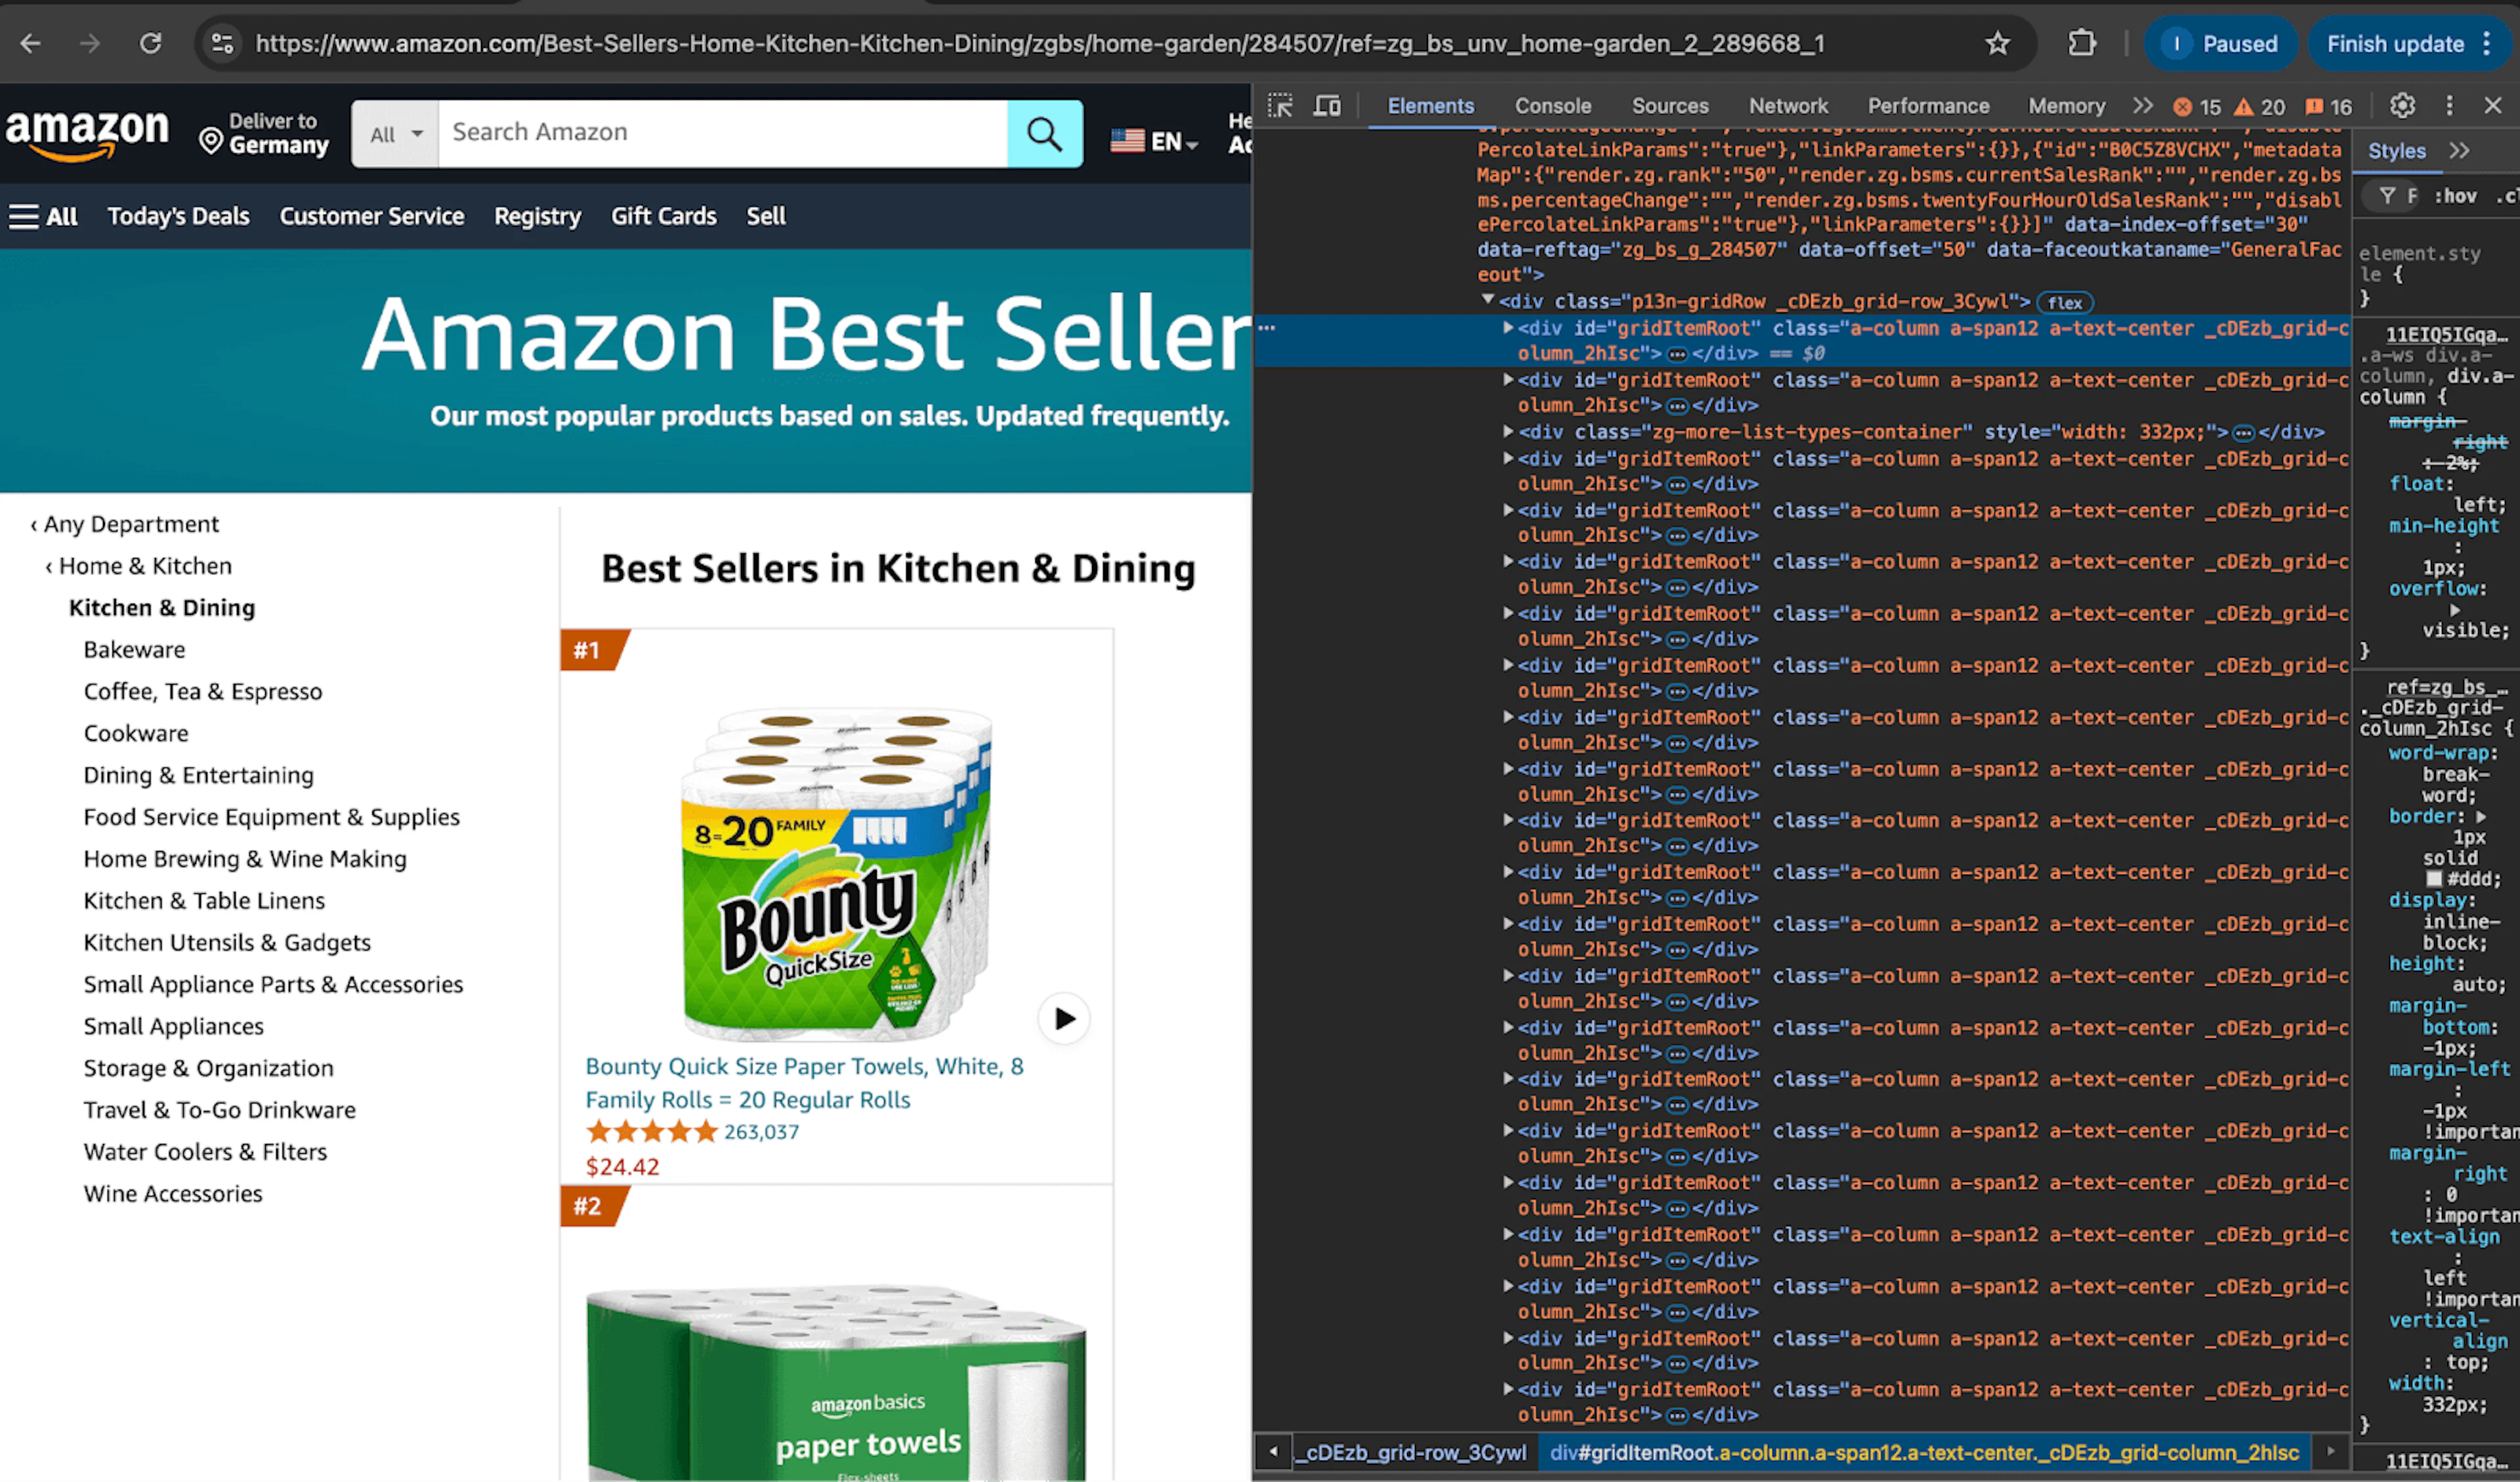The width and height of the screenshot is (2520, 1482).
Task: Open the Memory tab
Action: click(x=2066, y=106)
